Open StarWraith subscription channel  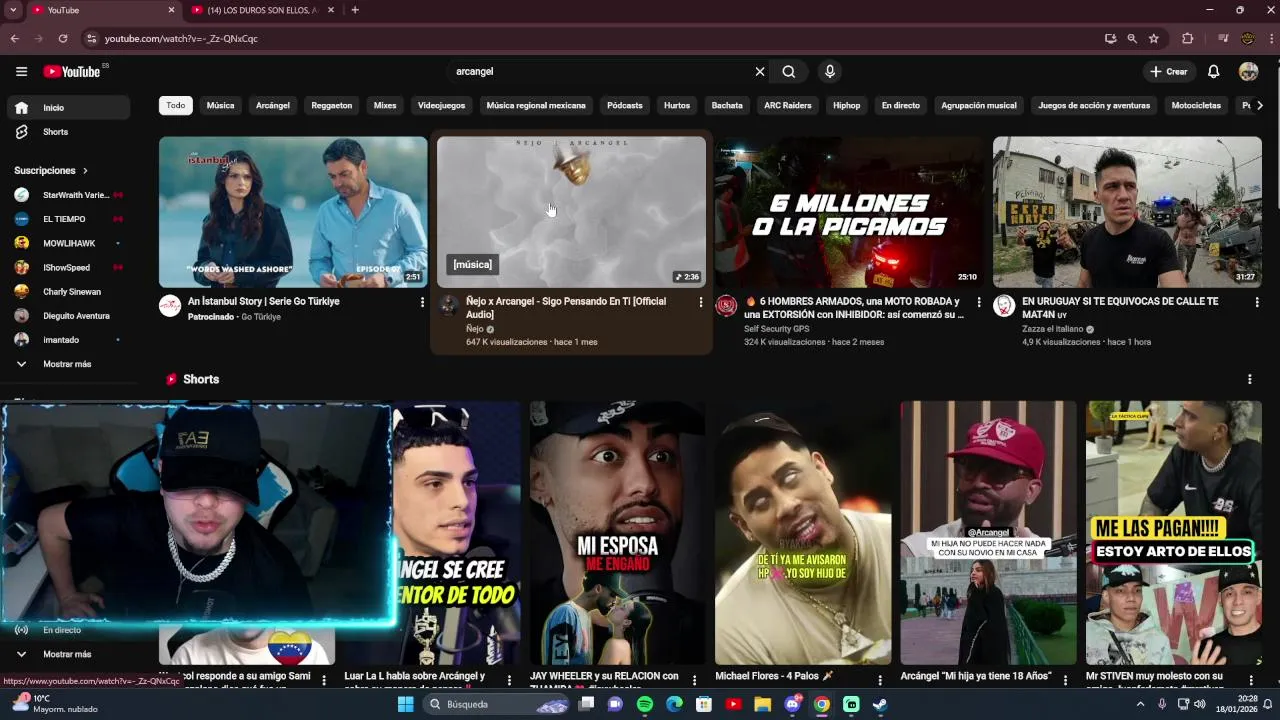click(68, 195)
